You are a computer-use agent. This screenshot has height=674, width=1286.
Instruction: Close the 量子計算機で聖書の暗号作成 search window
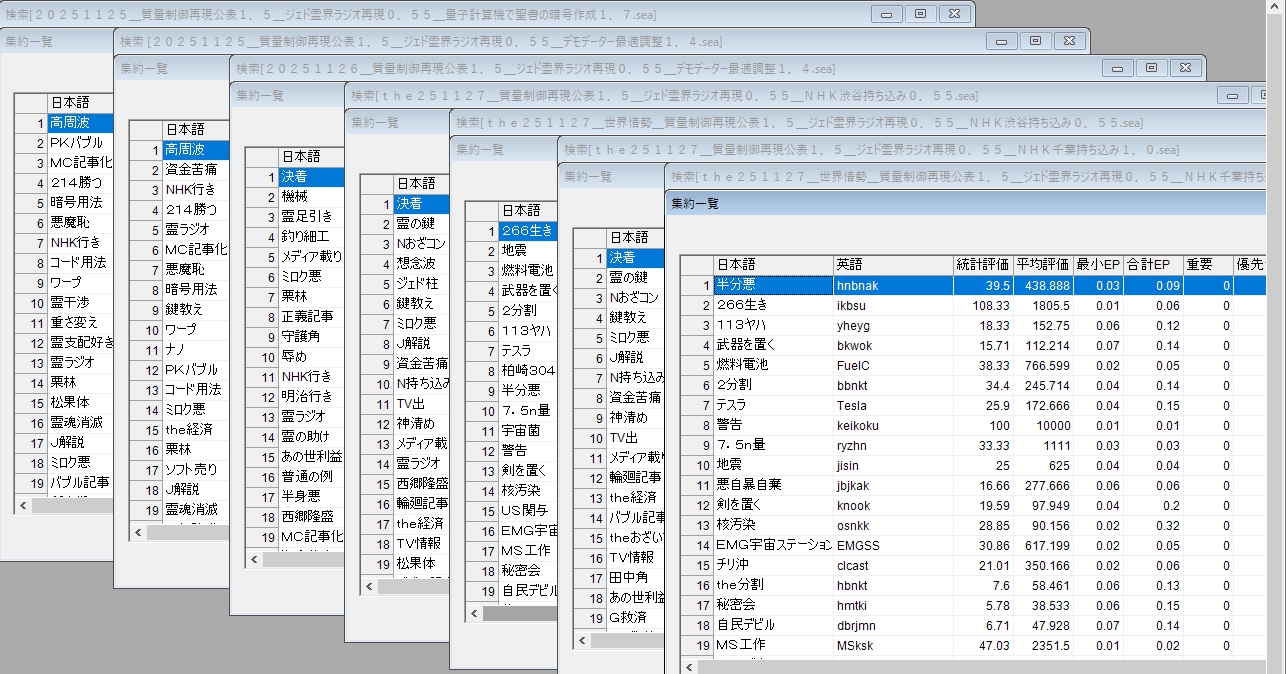tap(954, 14)
